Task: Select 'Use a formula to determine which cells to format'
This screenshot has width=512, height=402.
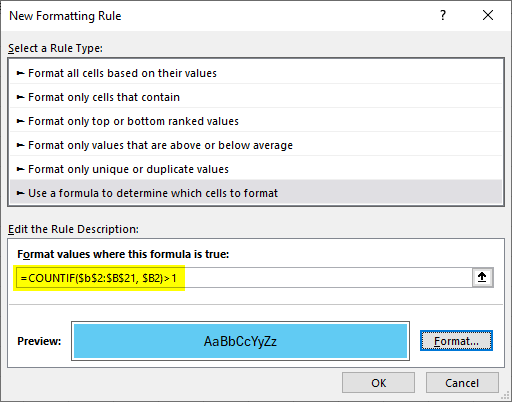Action: point(256,193)
